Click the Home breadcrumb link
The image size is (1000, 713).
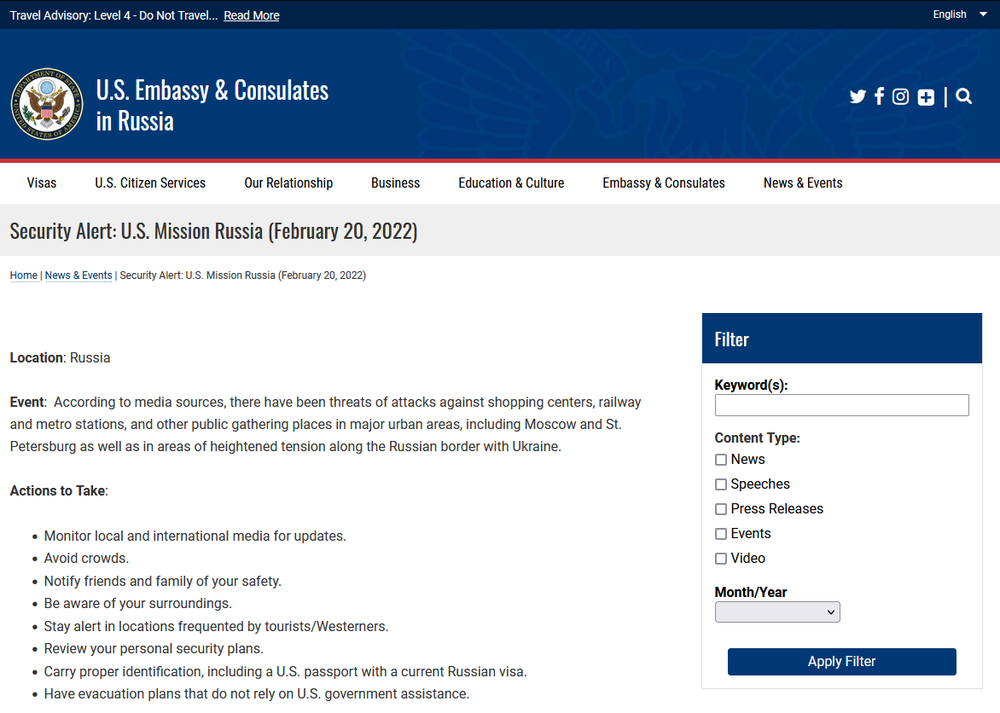pos(24,276)
